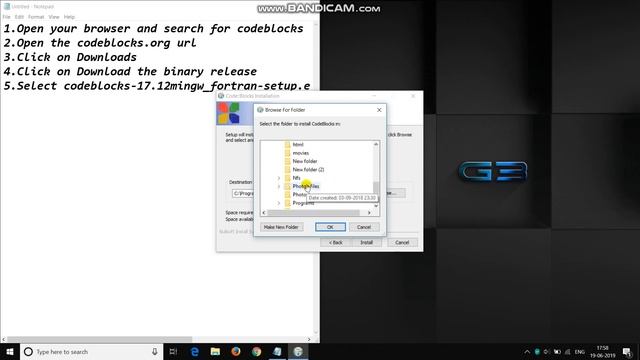Click ENG language indicator
The height and width of the screenshot is (360, 640).
[580, 352]
